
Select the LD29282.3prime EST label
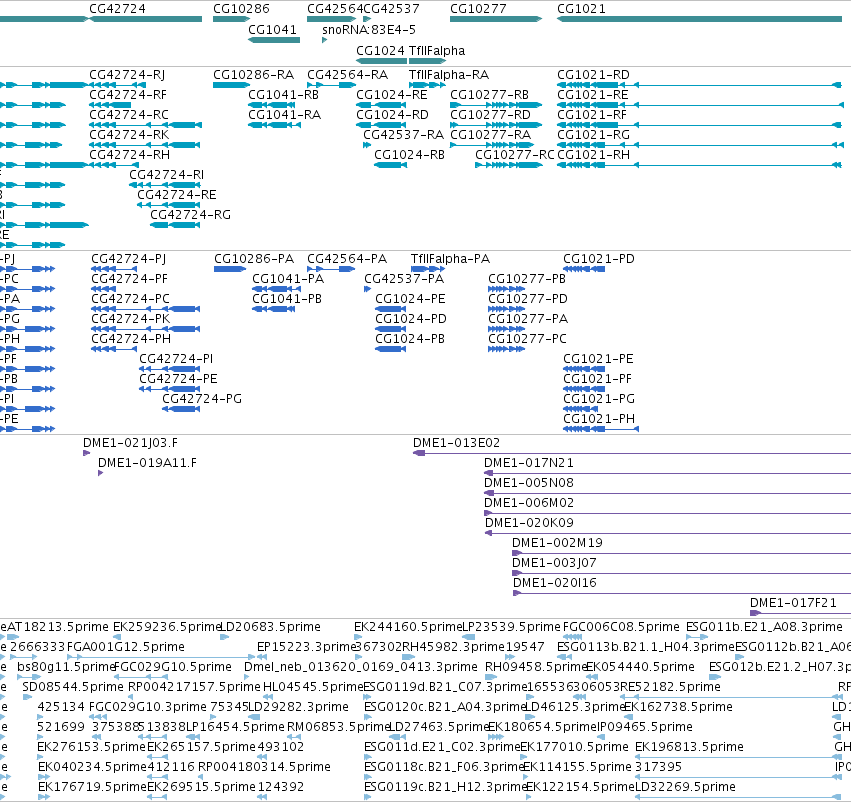298,706
